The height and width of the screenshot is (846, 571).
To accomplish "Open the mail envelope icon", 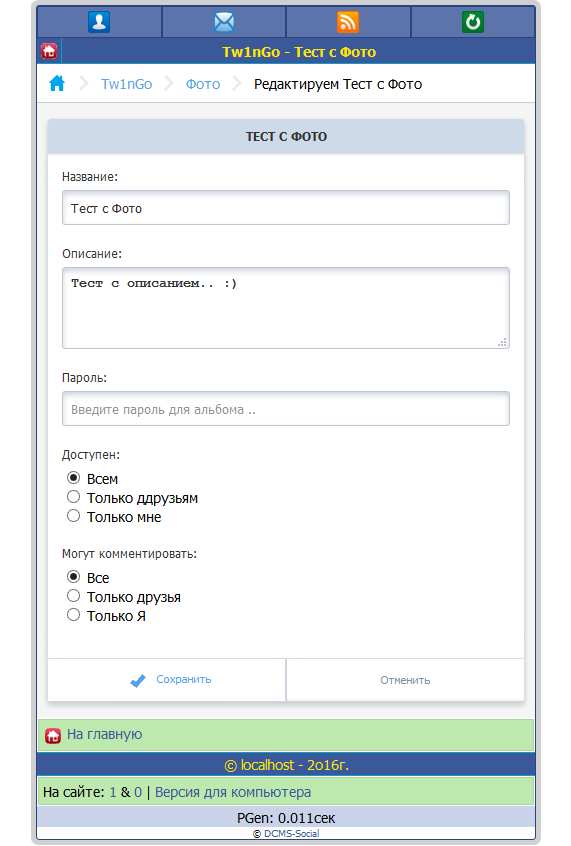I will [x=224, y=22].
